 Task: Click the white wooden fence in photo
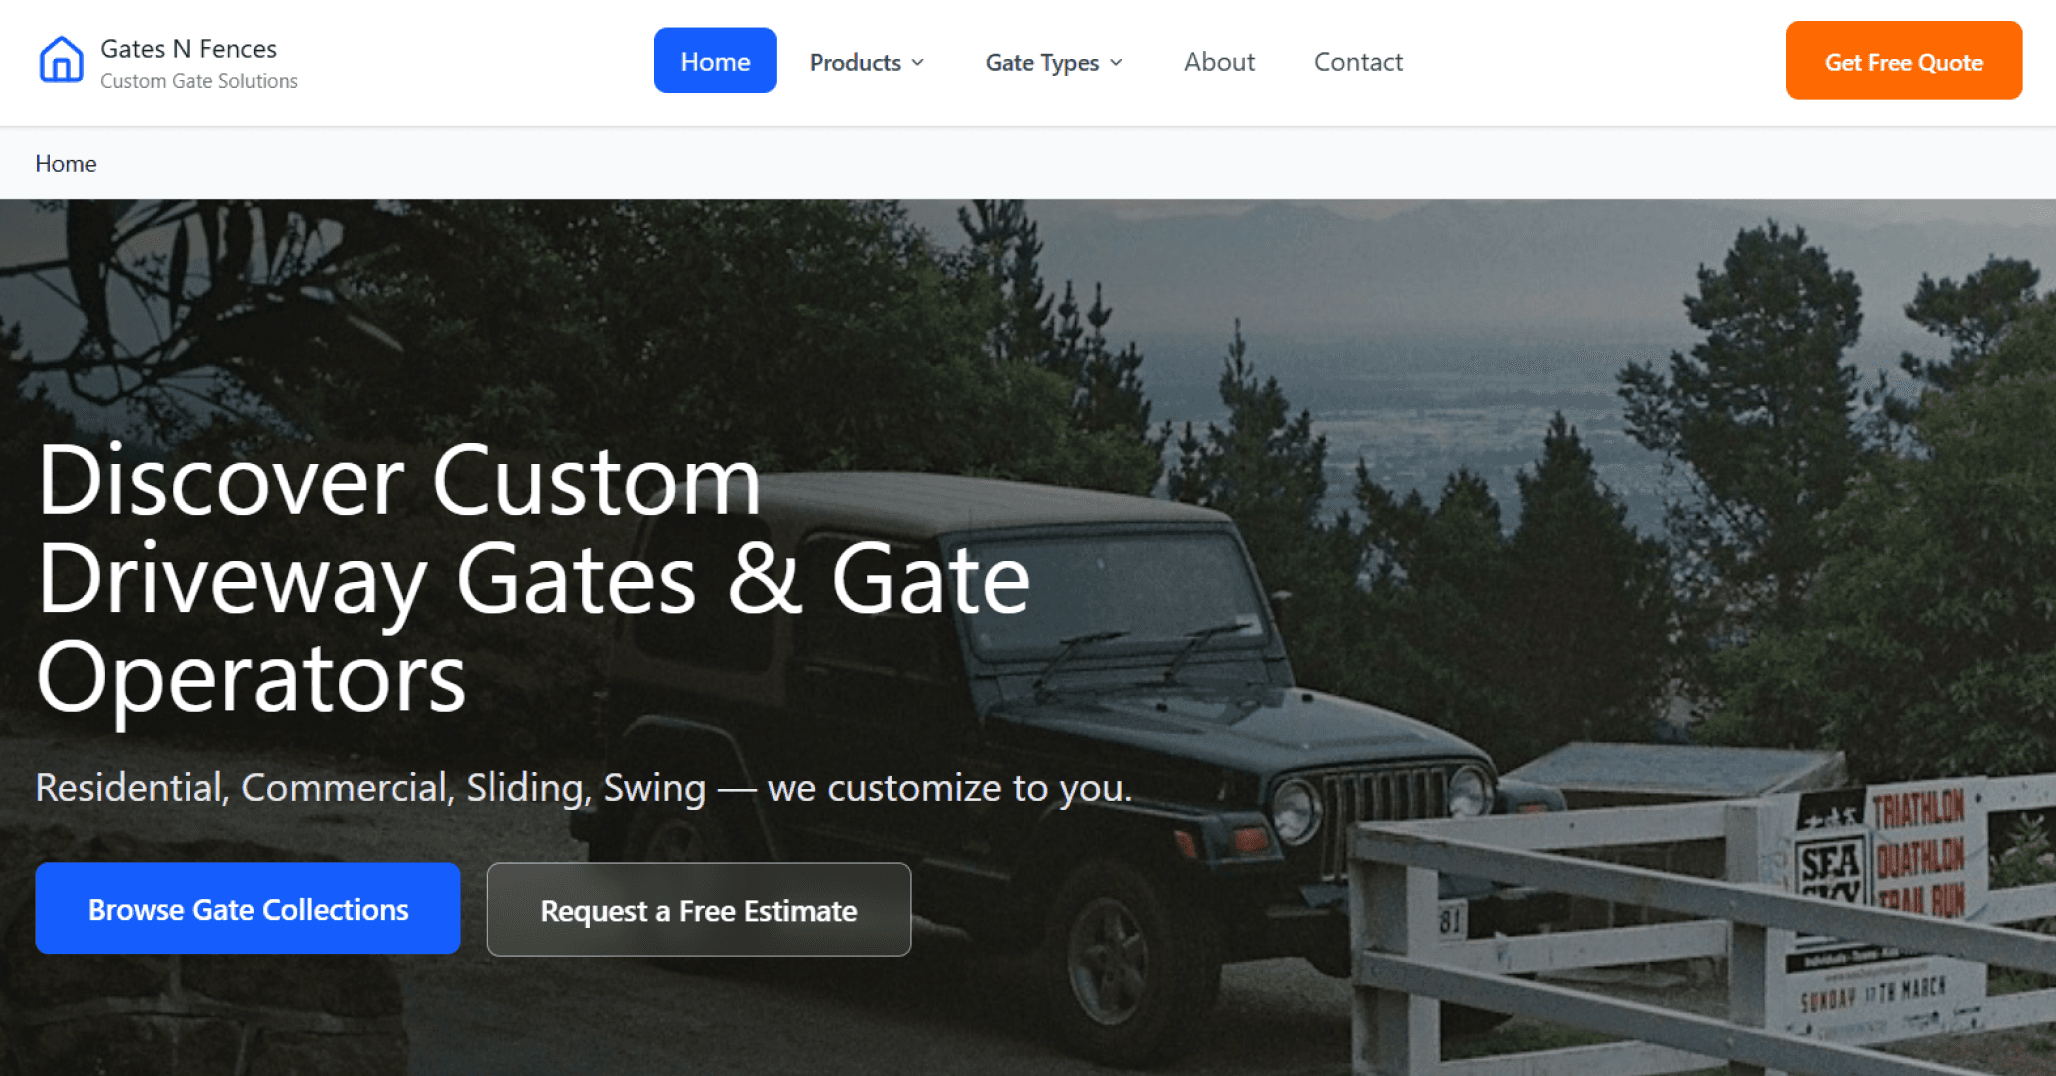click(1700, 930)
